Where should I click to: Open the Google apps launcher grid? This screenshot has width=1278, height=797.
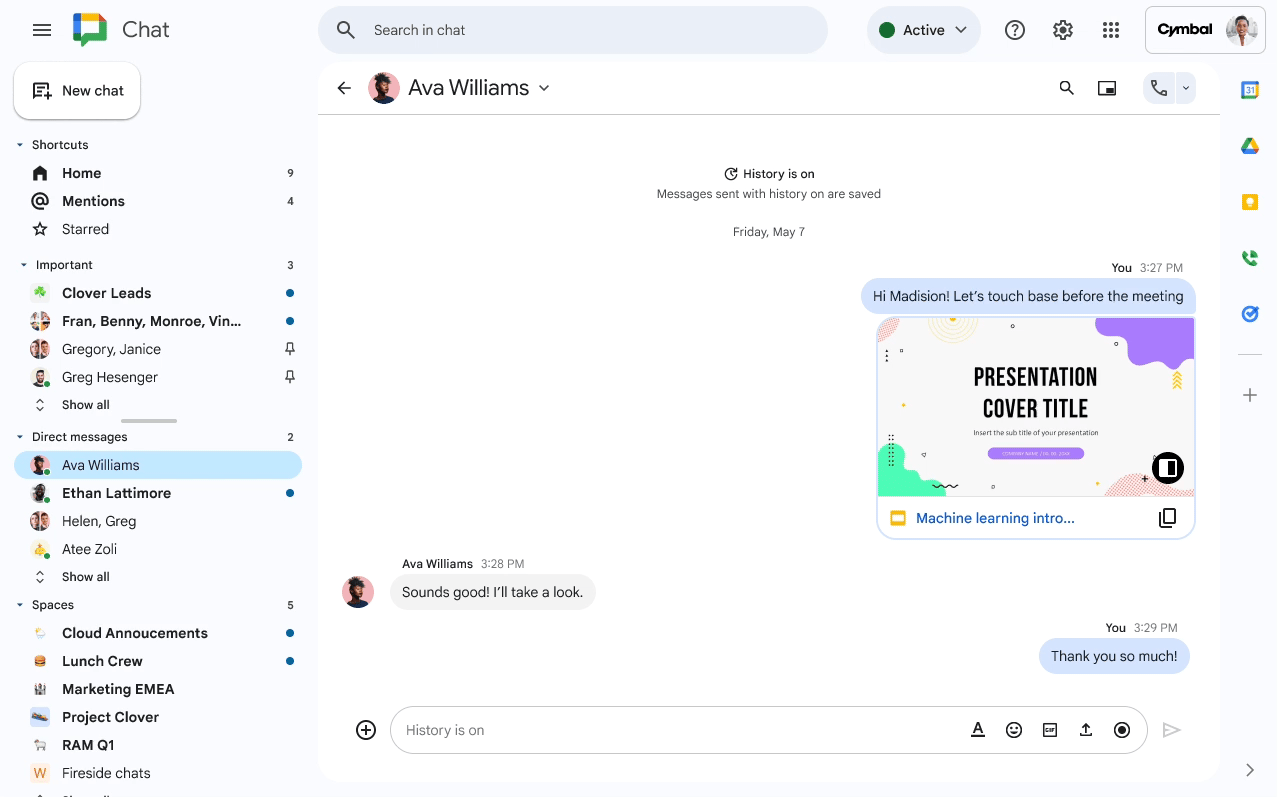click(1110, 30)
